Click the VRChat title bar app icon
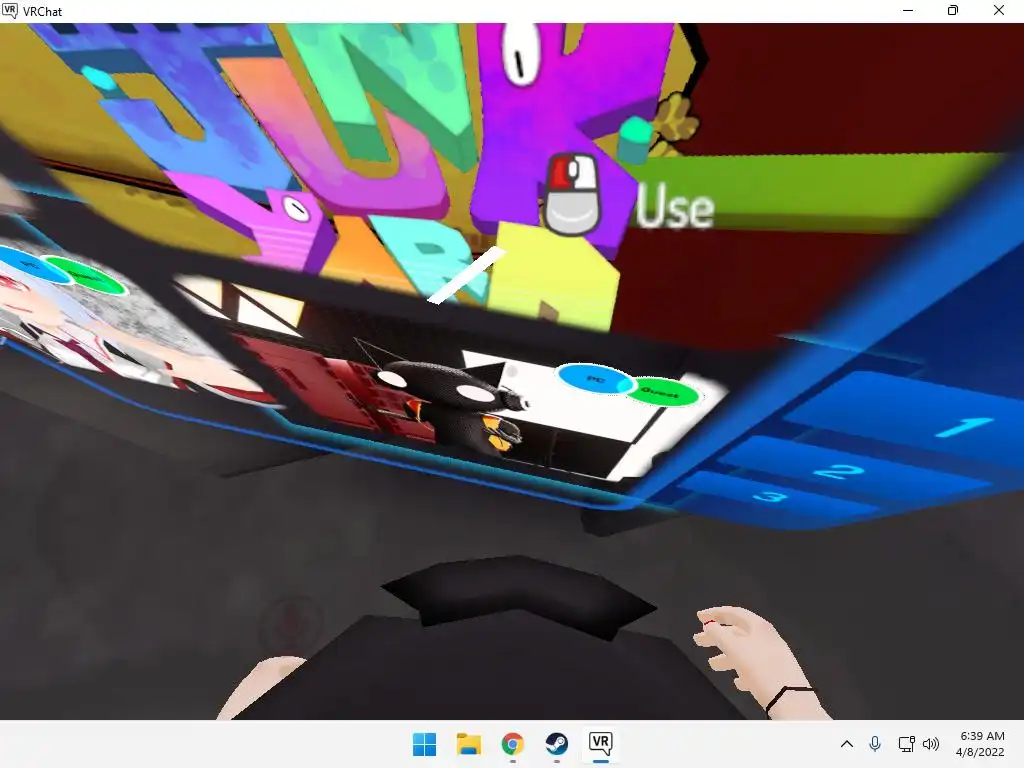Viewport: 1024px width, 768px height. tap(9, 10)
